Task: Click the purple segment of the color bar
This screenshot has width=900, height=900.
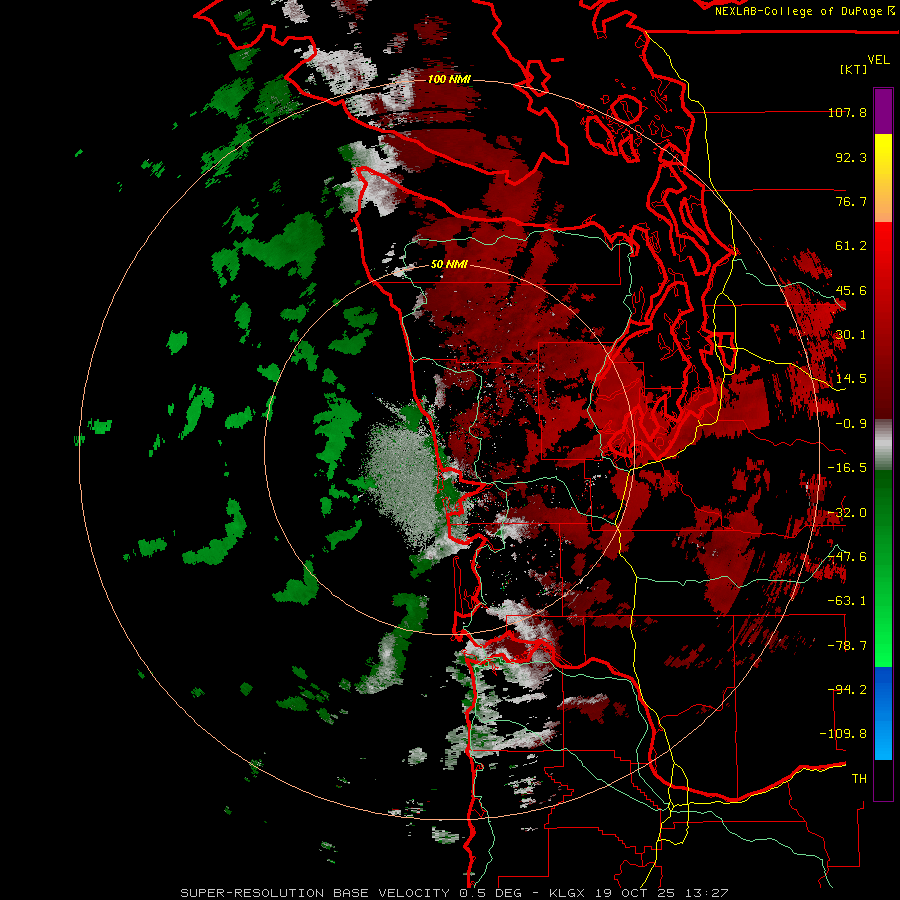Action: coord(883,111)
